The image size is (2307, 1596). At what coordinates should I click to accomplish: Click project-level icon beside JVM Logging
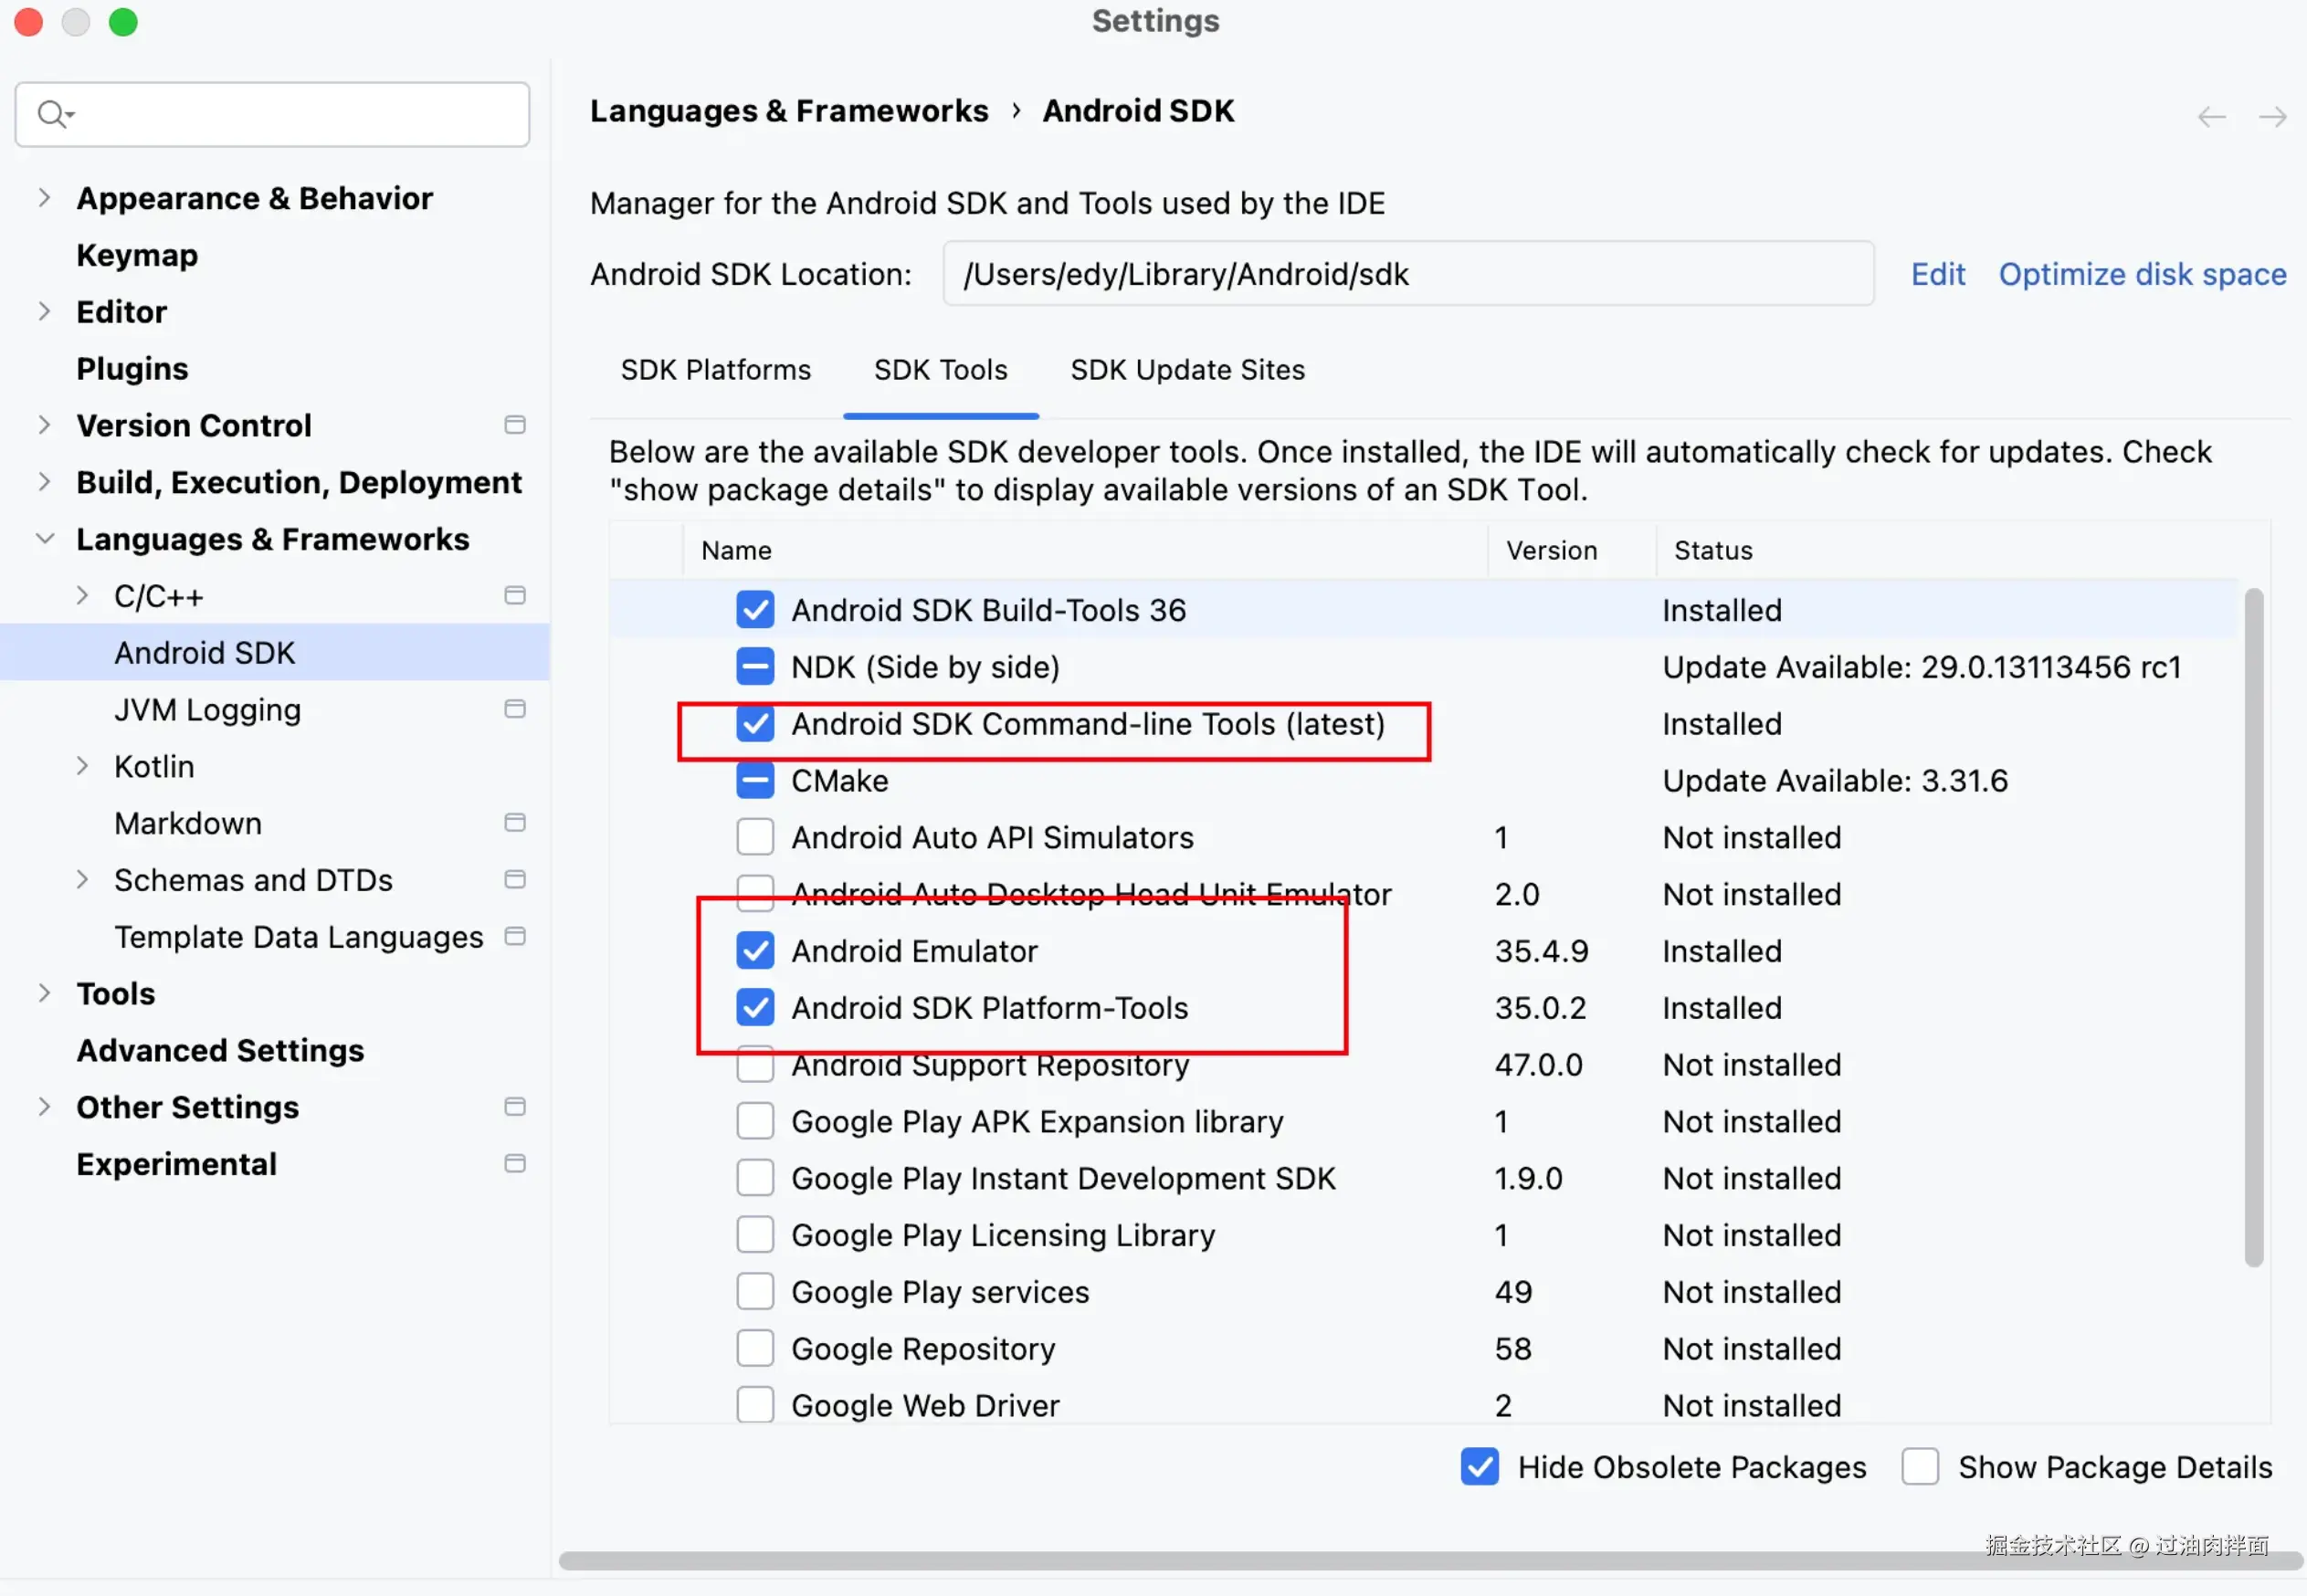coord(515,709)
